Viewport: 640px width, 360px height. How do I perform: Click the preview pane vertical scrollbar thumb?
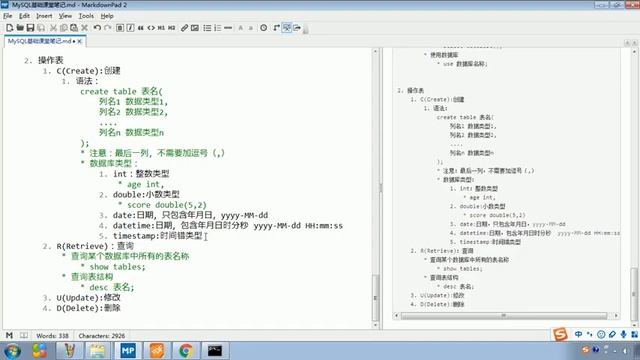pos(634,293)
